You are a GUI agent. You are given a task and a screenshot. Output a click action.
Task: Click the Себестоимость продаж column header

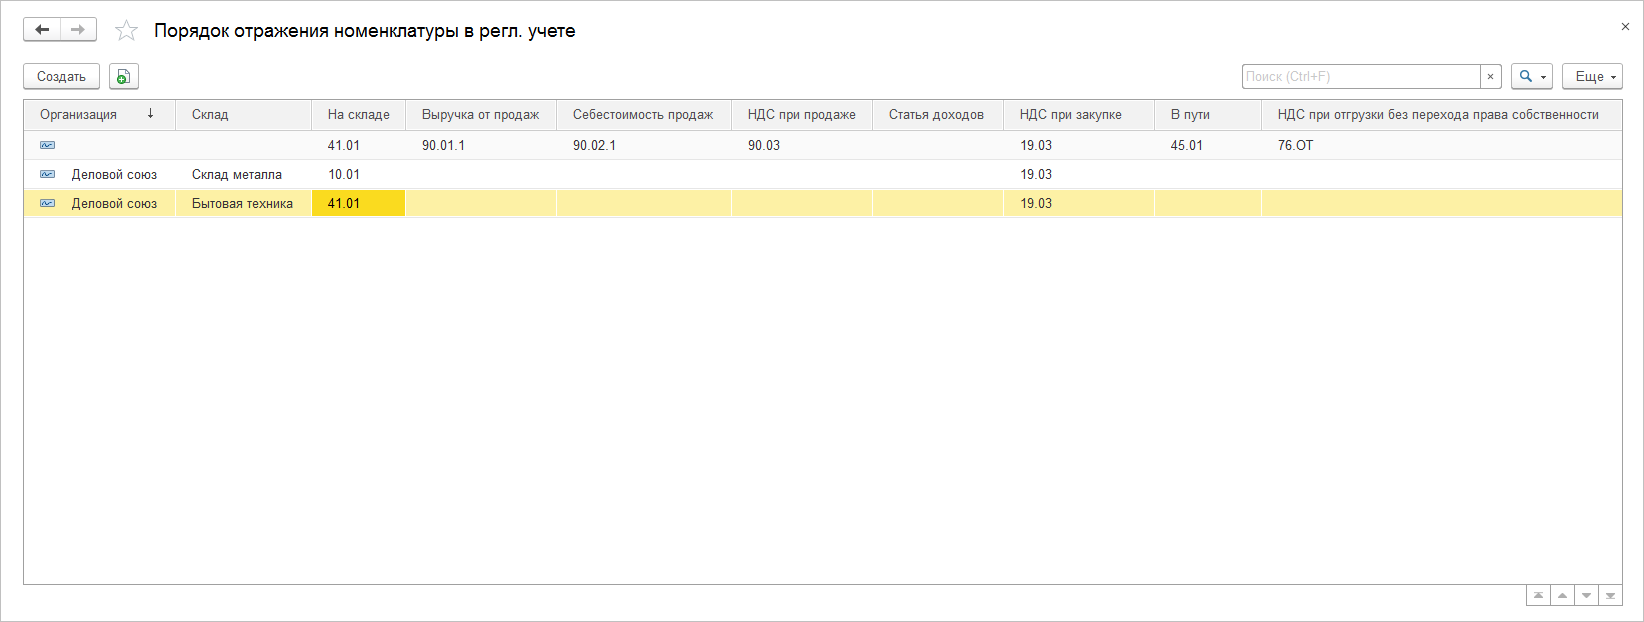point(643,114)
